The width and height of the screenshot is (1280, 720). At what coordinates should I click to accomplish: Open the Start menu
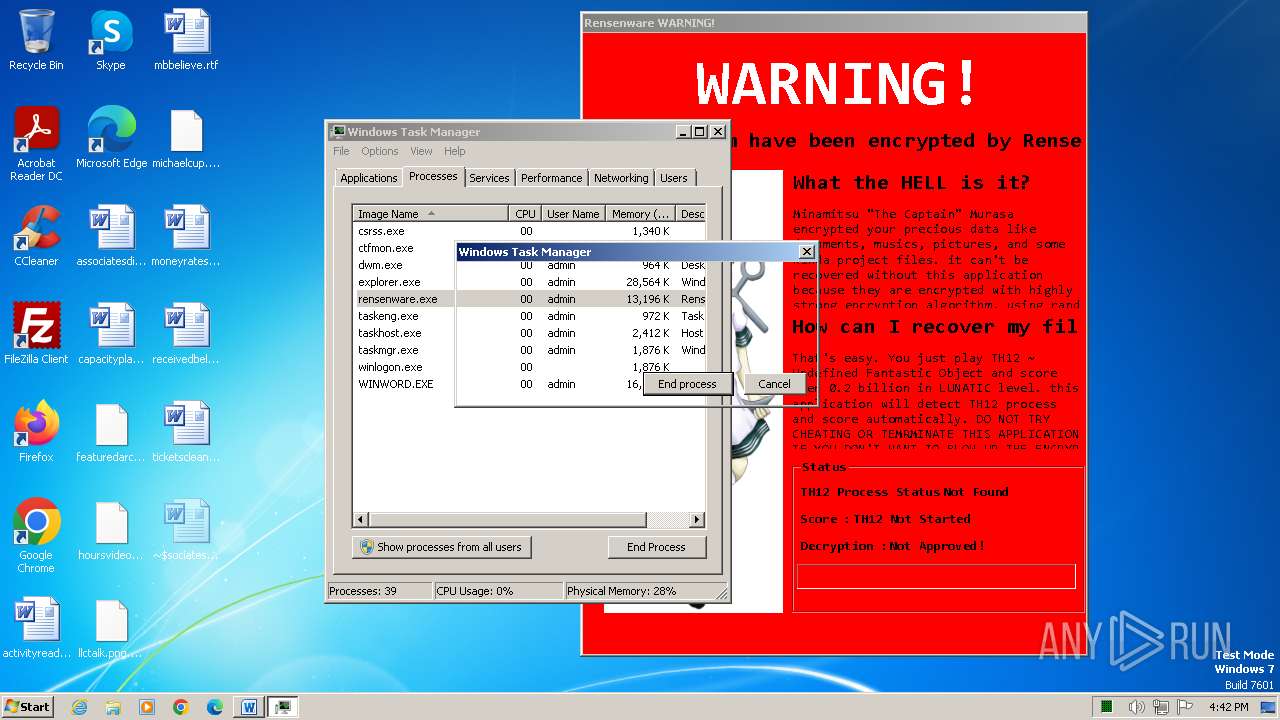27,706
